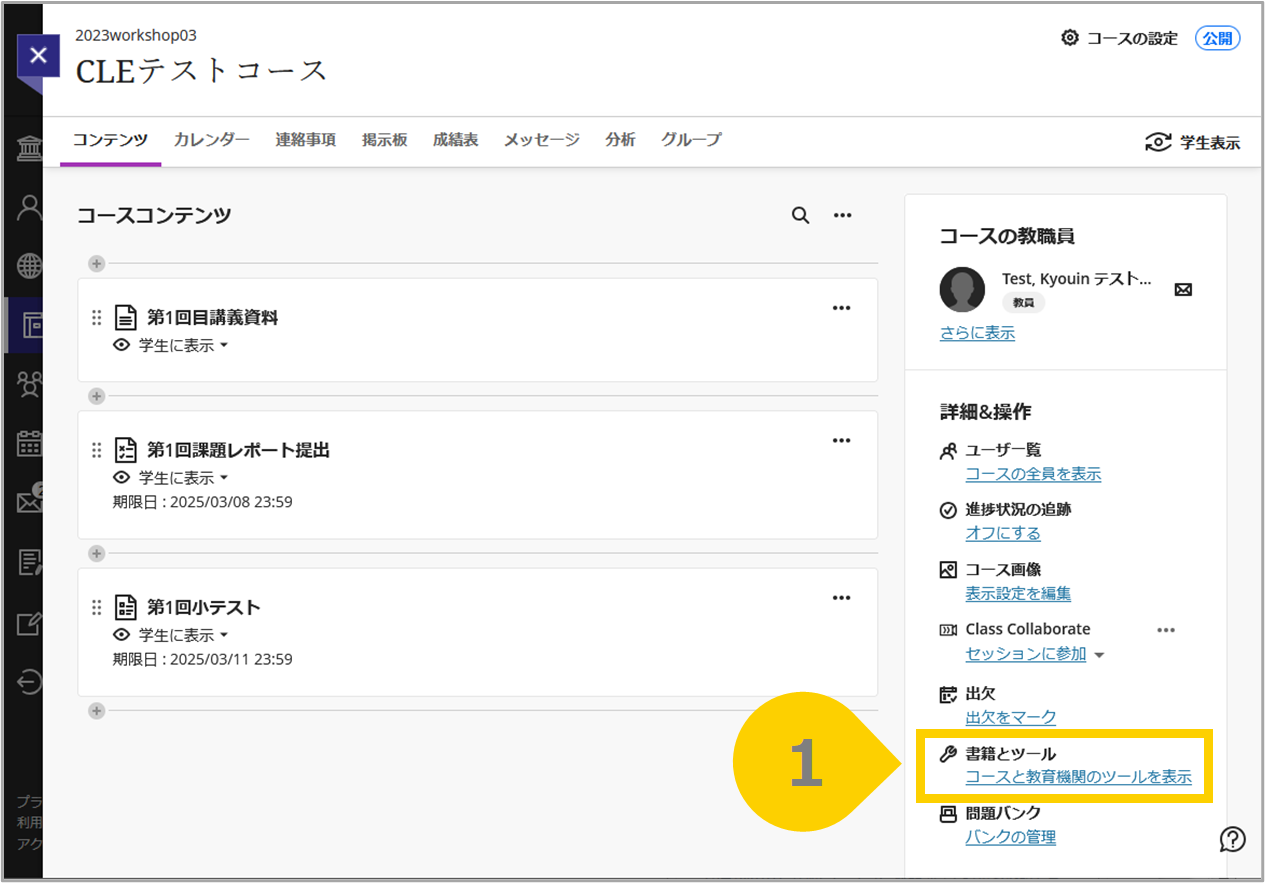Click drag handle of 第1回目講義資料
This screenshot has height=883, width=1265.
[97, 318]
